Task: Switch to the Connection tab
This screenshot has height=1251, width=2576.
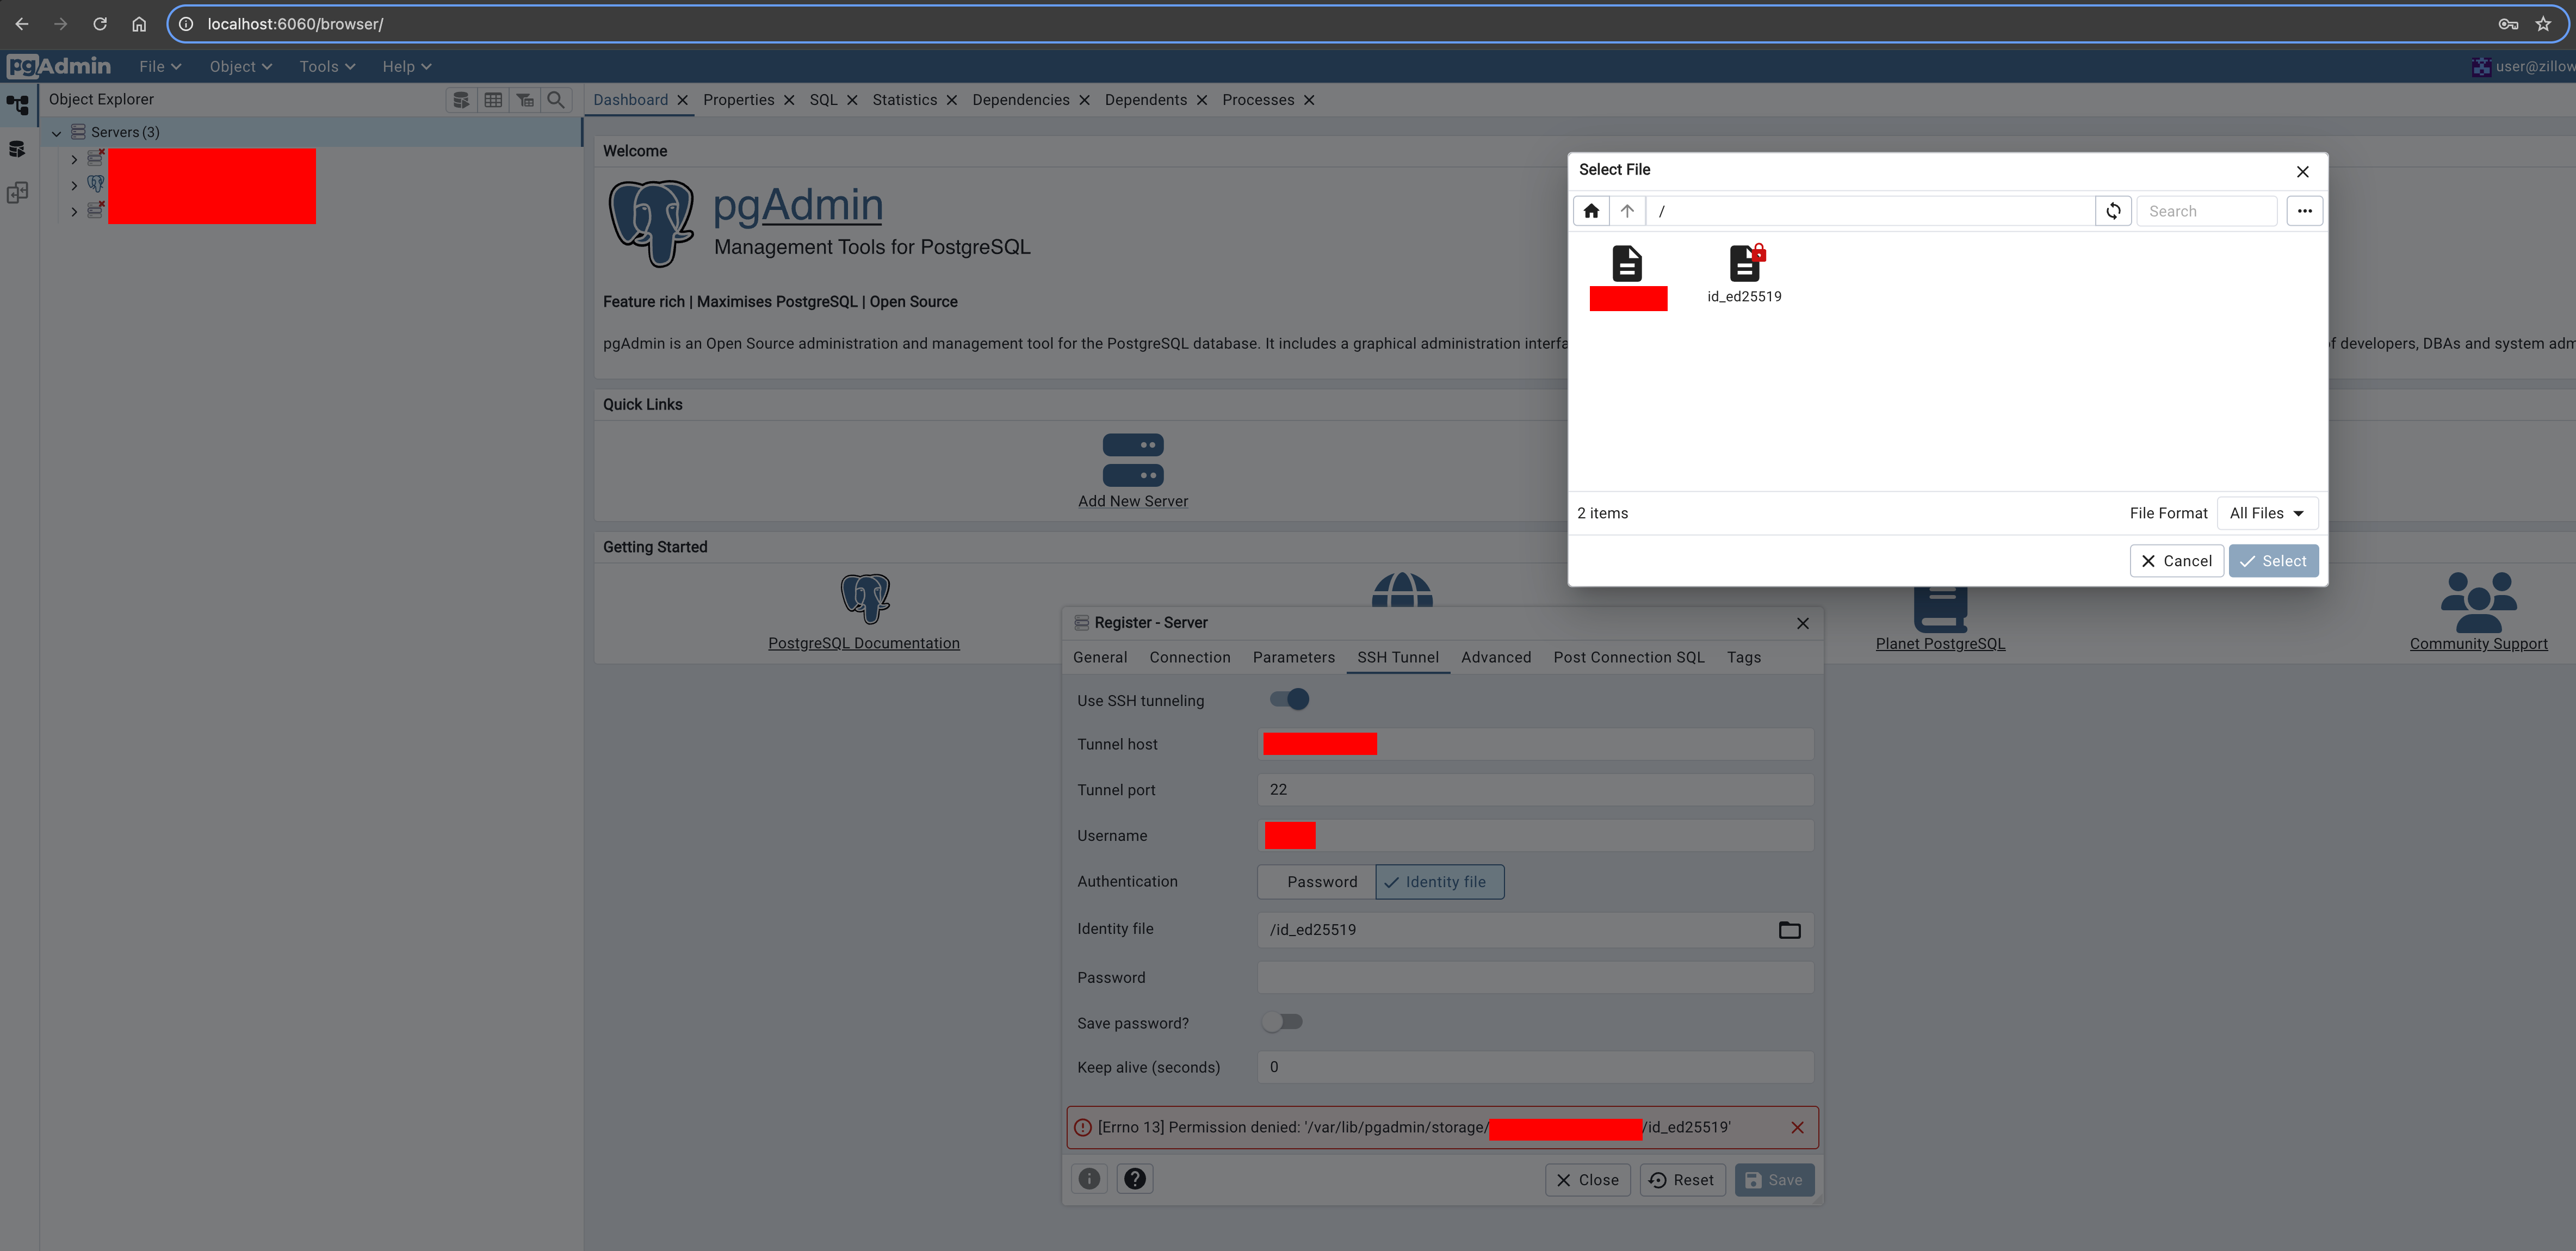Action: point(1189,658)
